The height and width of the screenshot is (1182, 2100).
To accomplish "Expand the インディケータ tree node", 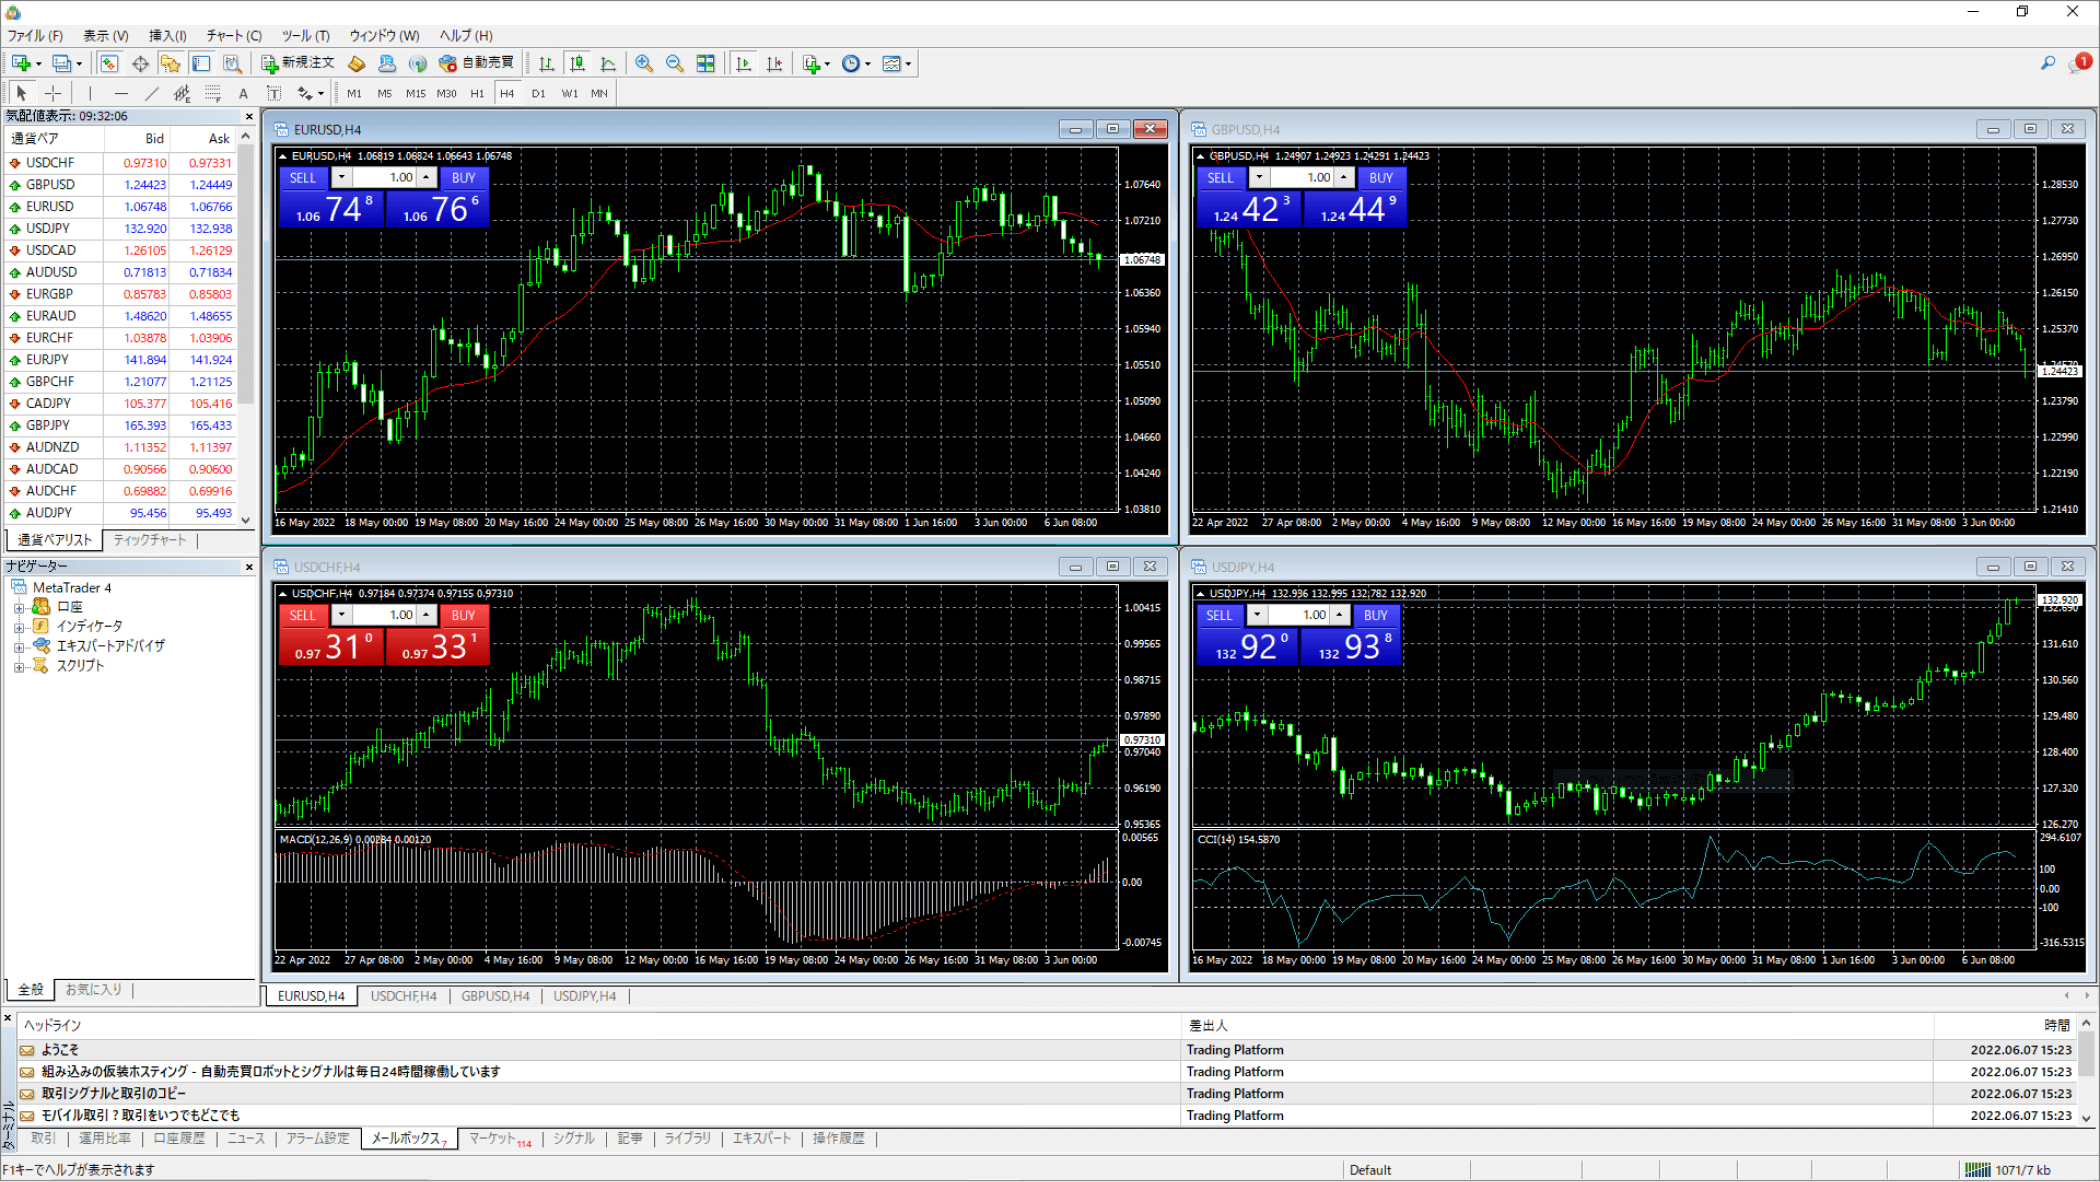I will pos(19,628).
